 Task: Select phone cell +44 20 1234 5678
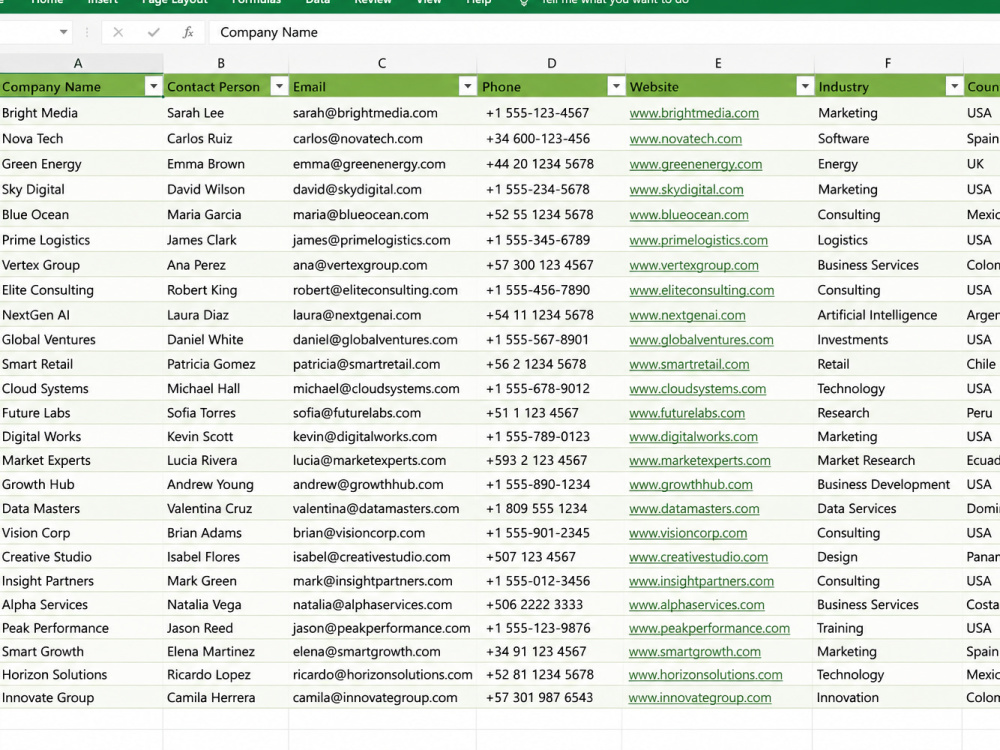(551, 164)
